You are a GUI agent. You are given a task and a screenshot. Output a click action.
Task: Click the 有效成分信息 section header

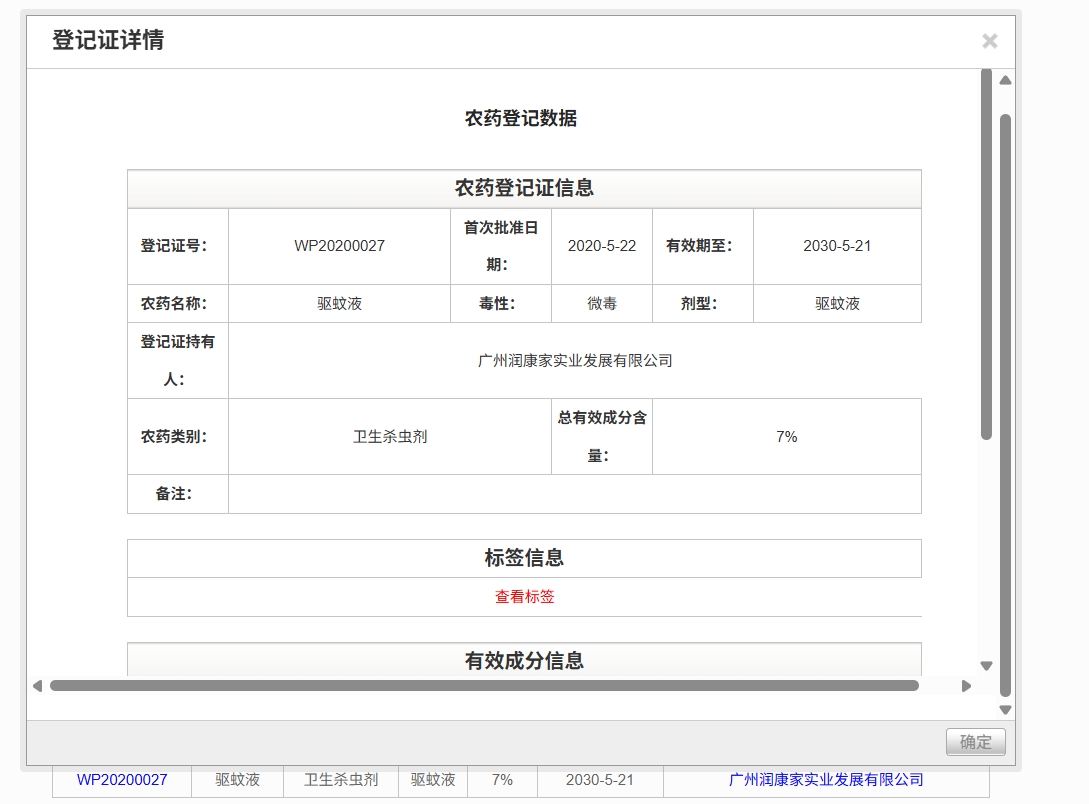click(524, 660)
